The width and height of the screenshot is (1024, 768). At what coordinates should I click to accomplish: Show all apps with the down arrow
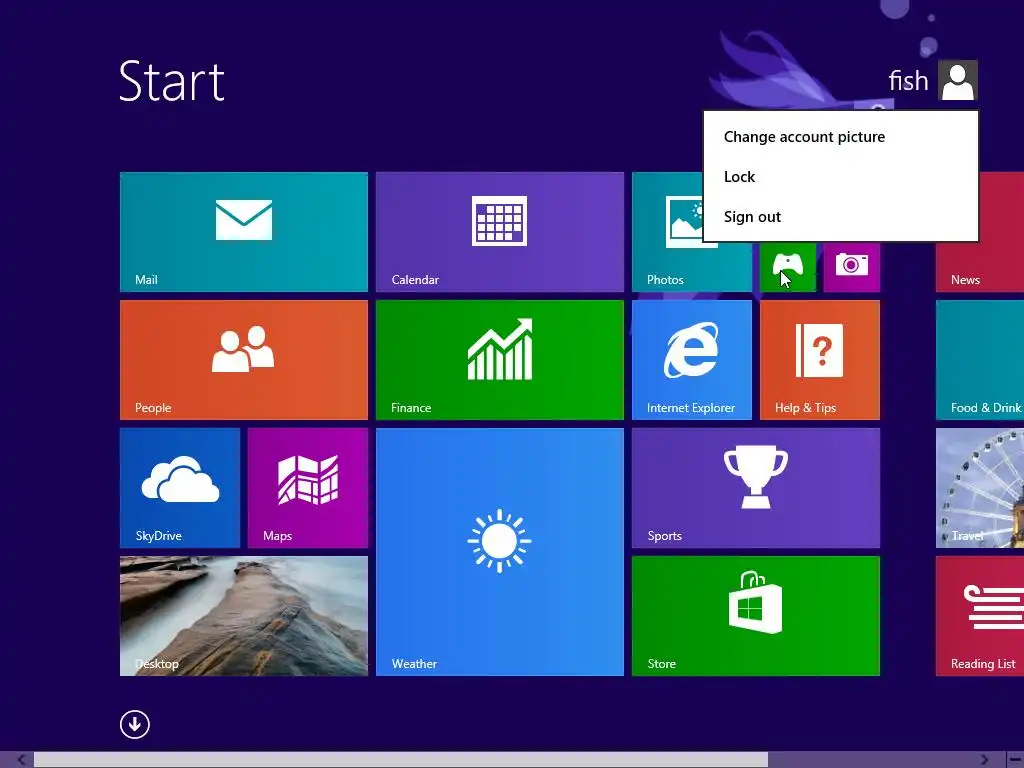point(135,724)
